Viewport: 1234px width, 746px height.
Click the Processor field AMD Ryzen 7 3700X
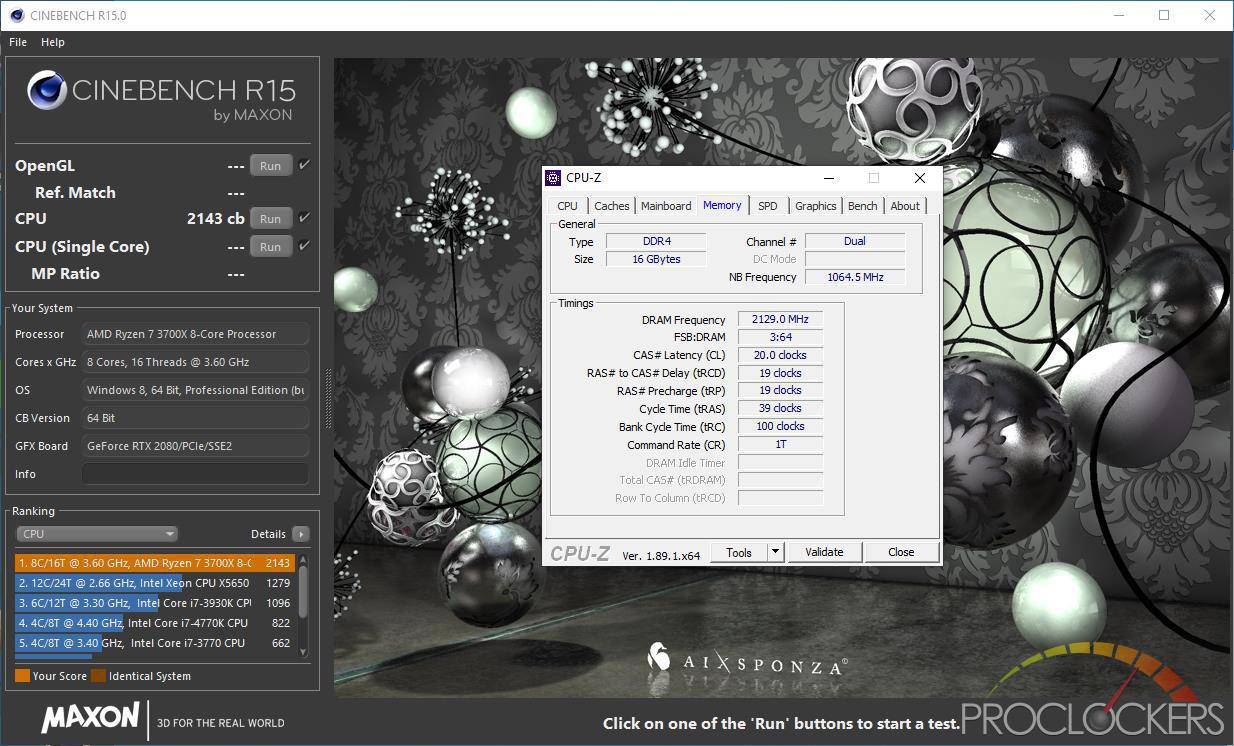pos(195,334)
